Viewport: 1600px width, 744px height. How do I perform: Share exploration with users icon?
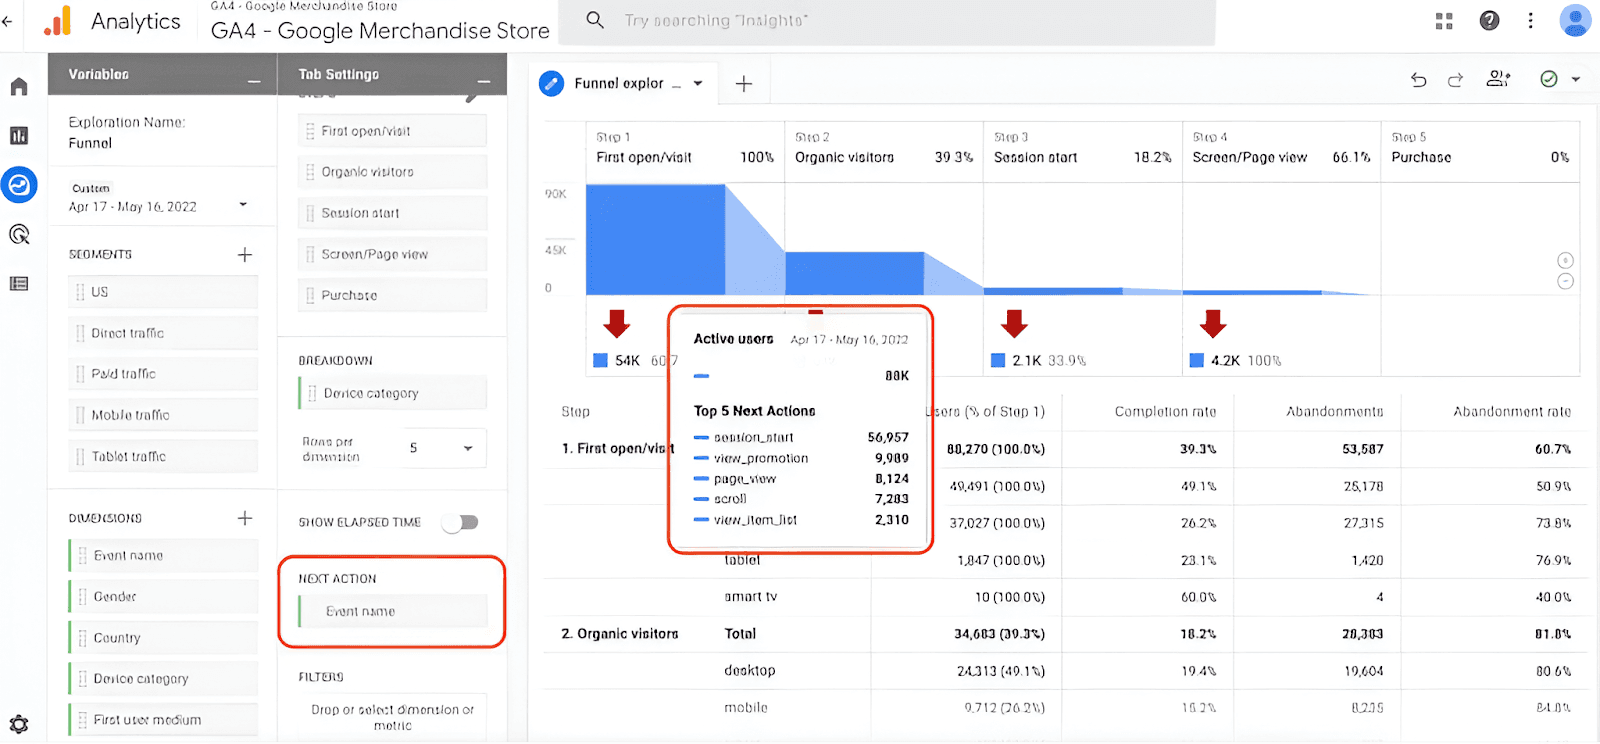pyautogui.click(x=1498, y=79)
